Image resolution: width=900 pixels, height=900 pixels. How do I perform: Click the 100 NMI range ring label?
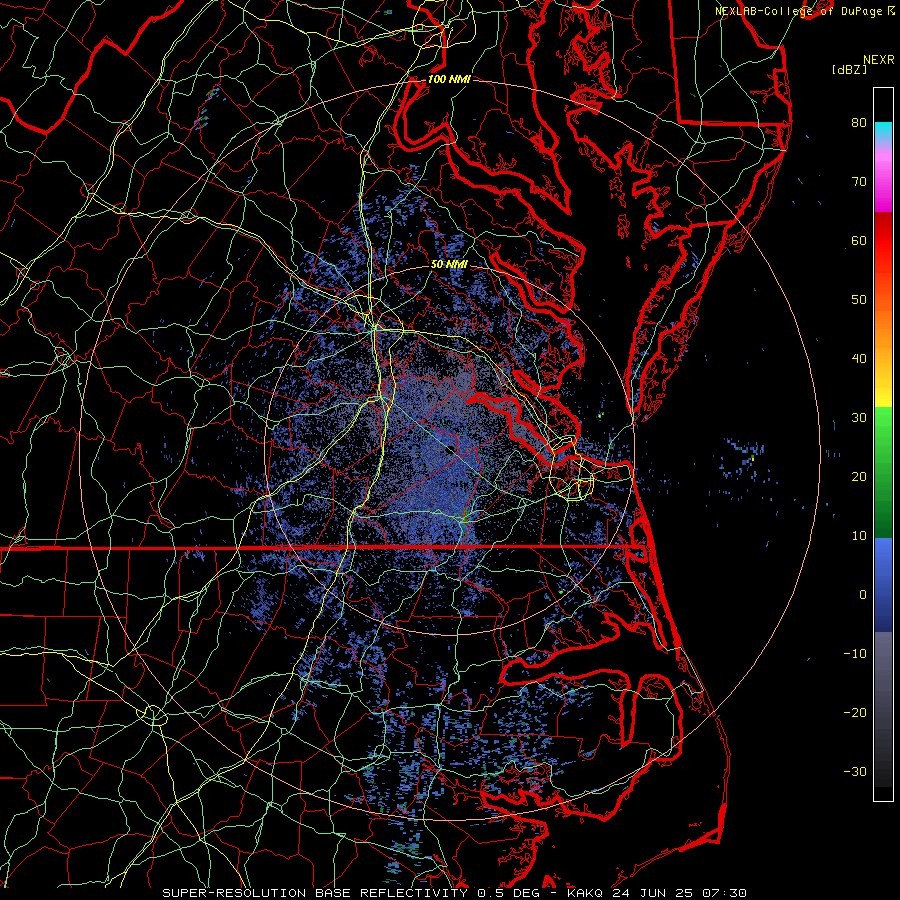pyautogui.click(x=449, y=79)
